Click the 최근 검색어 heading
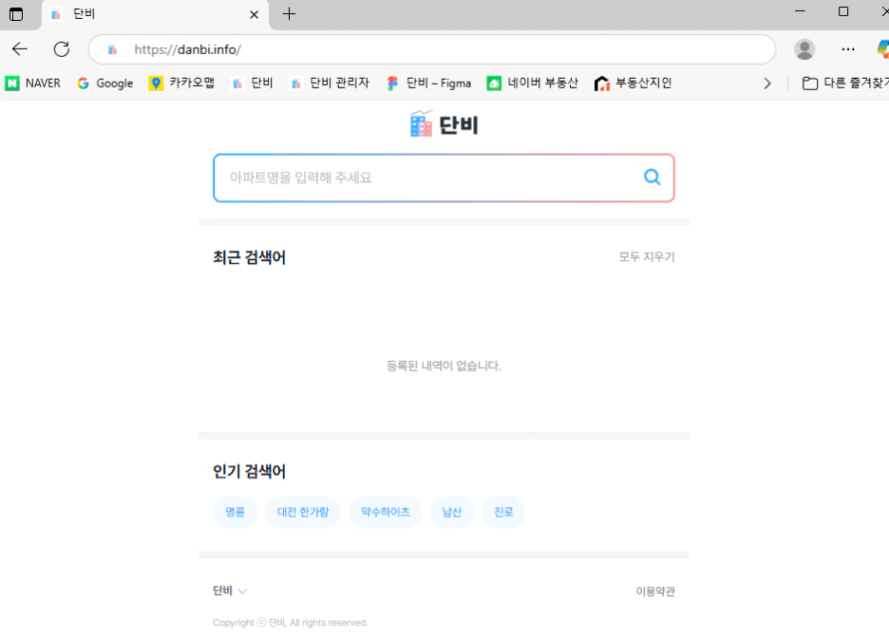 tap(249, 257)
